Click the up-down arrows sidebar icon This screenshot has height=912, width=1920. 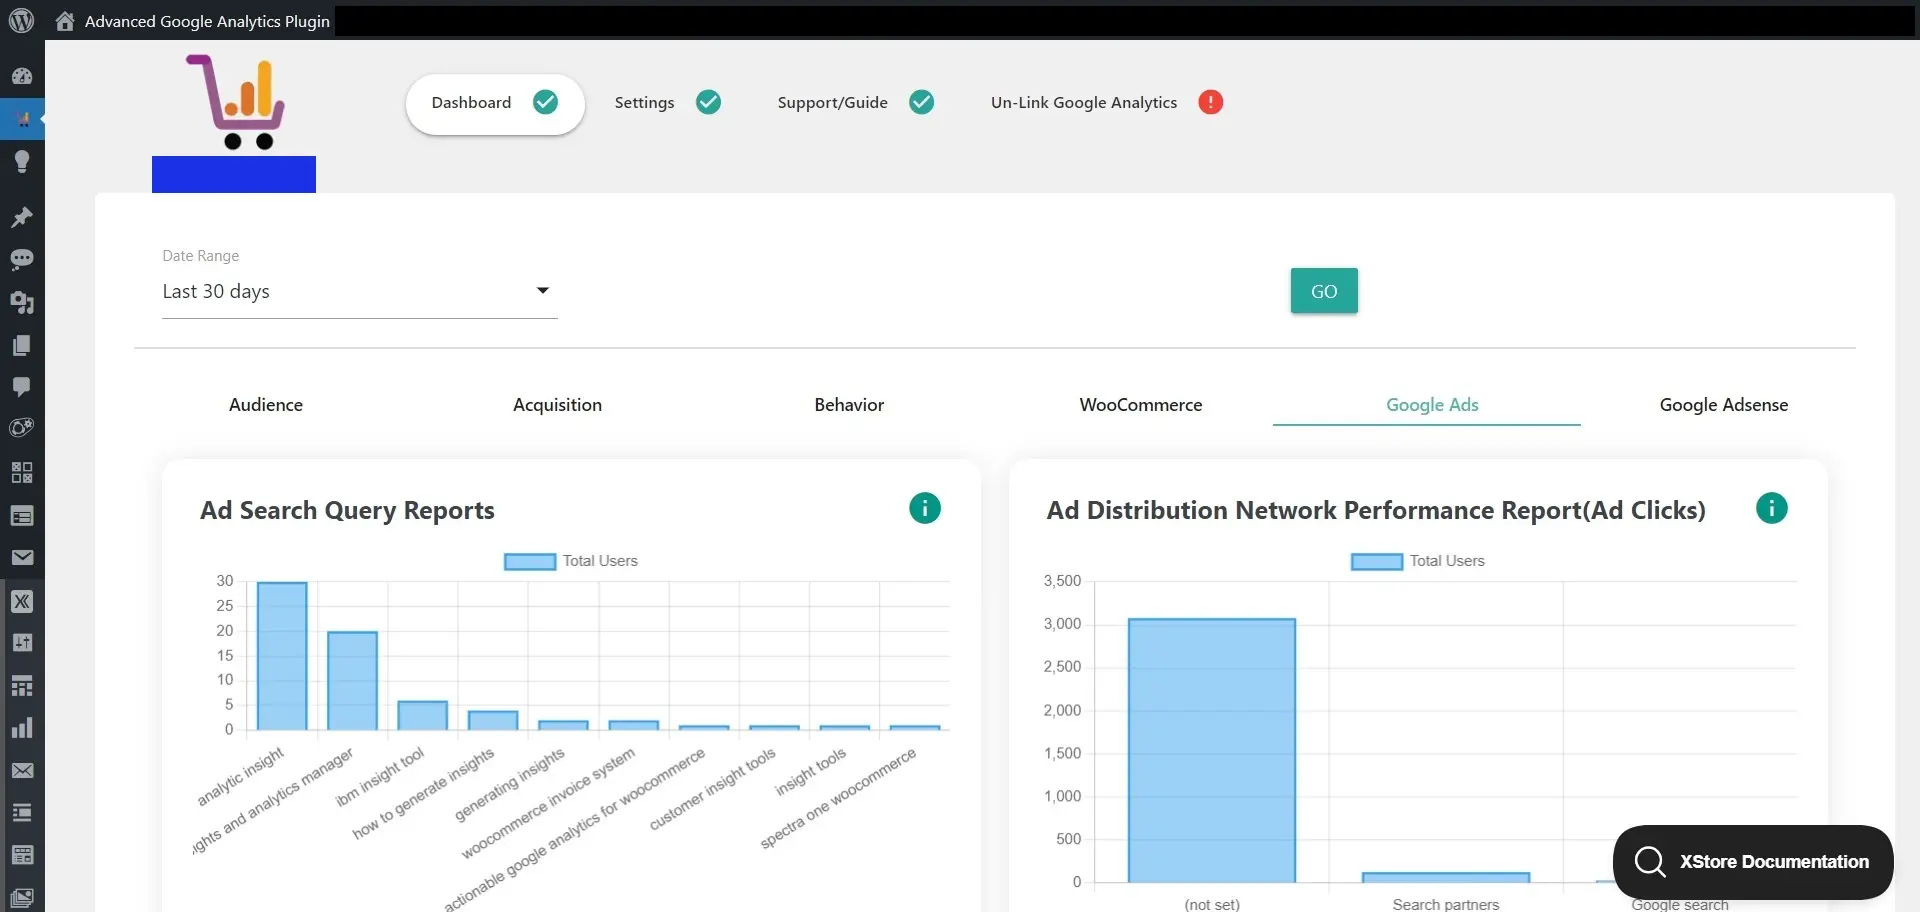pyautogui.click(x=22, y=643)
